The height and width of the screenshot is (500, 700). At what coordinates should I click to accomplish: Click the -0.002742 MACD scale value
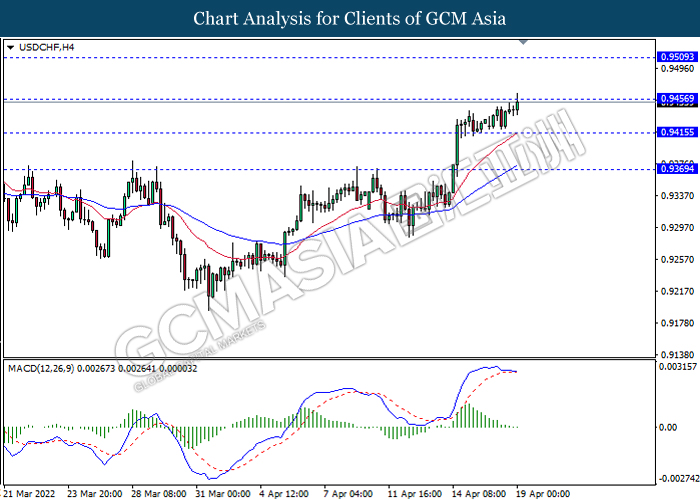pos(679,478)
